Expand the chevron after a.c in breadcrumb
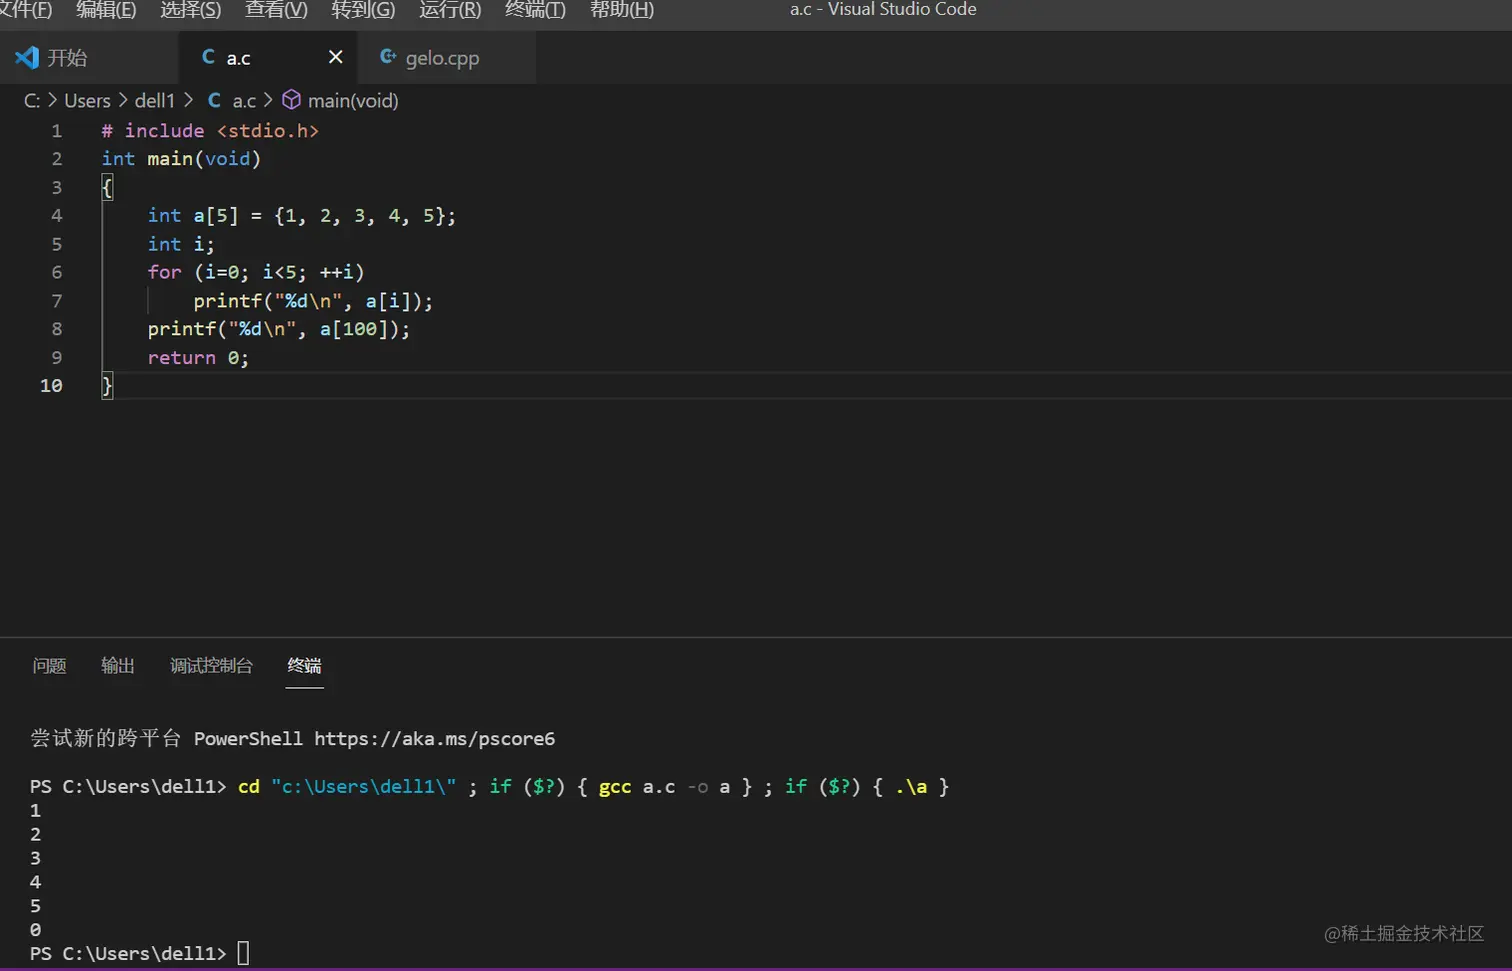Screen dimensions: 1512x971 tap(268, 100)
